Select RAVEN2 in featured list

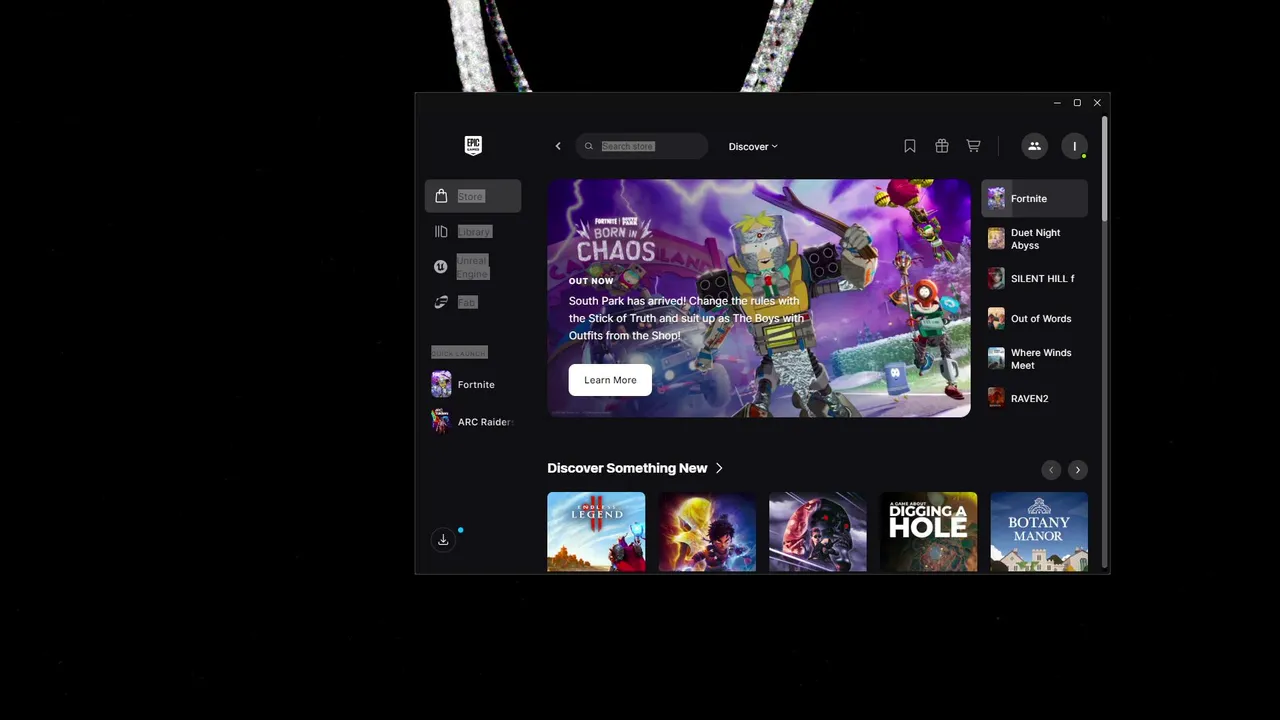click(1034, 398)
